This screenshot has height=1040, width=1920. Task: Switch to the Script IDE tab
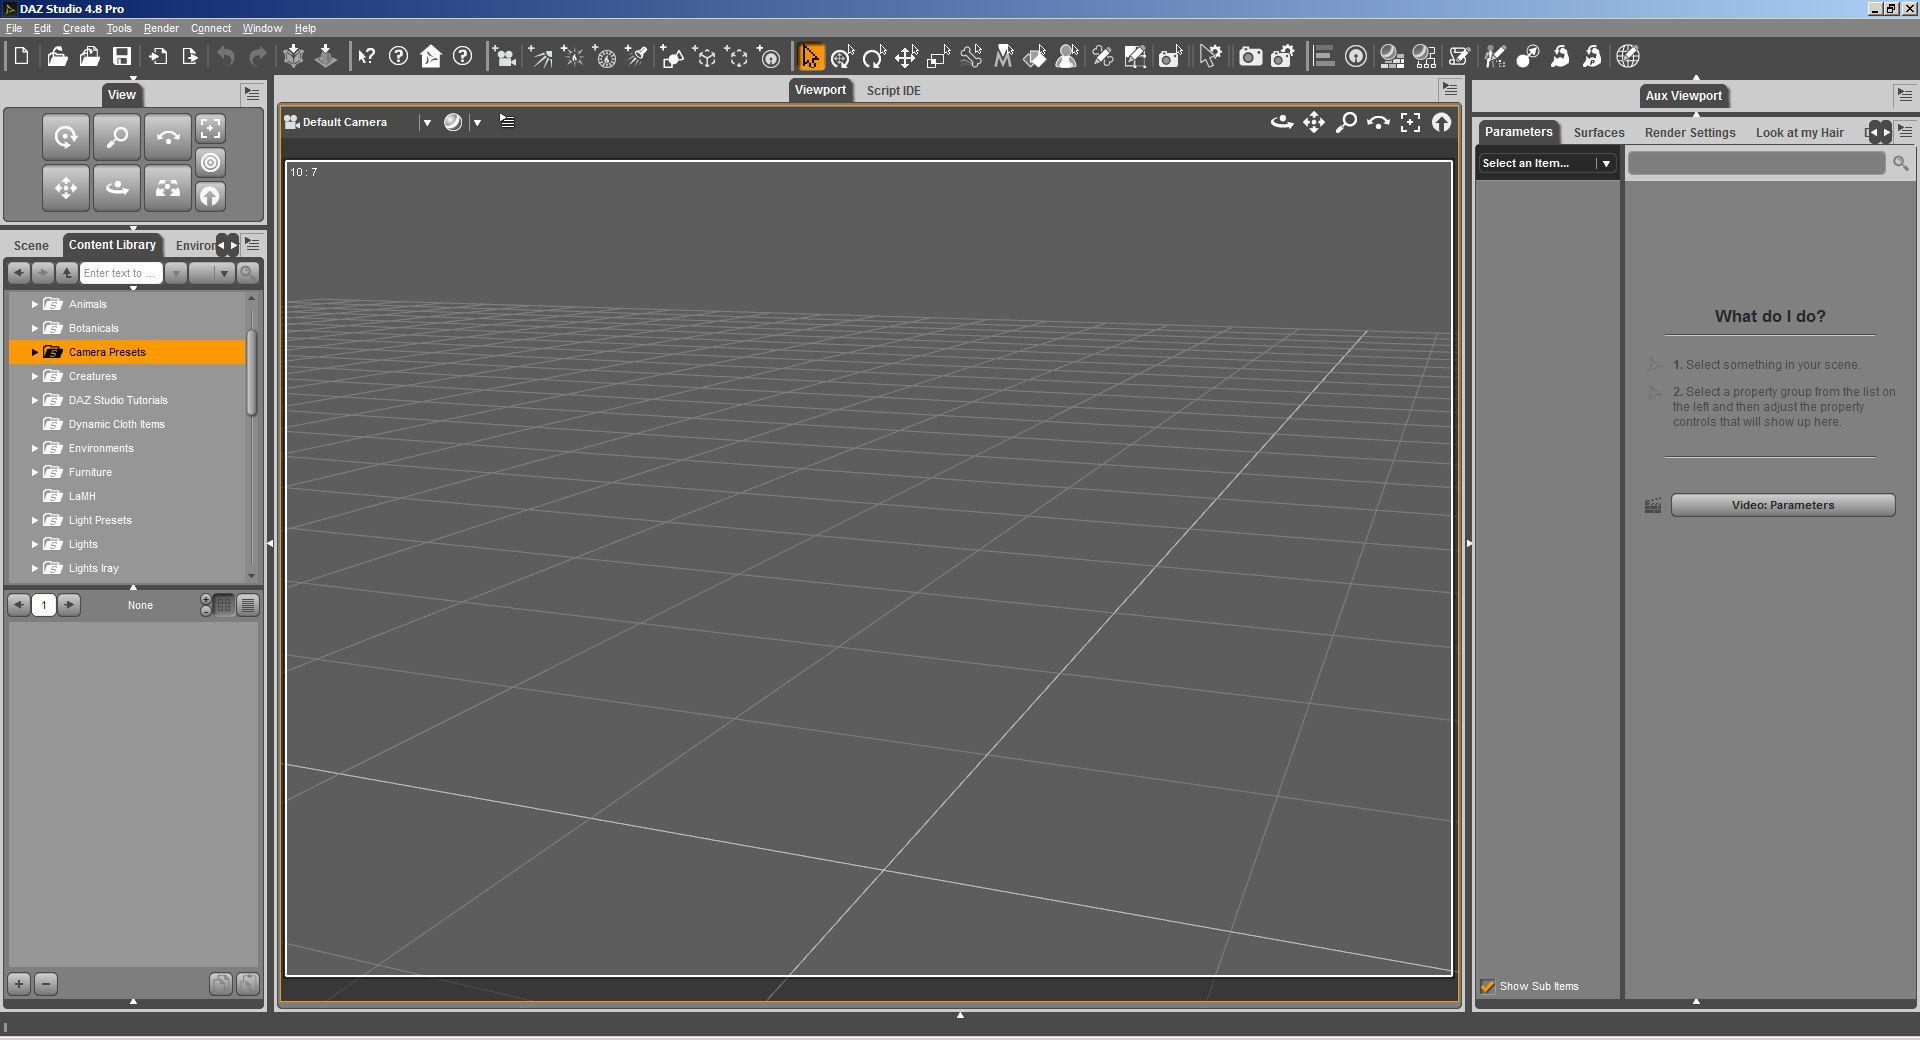coord(893,90)
